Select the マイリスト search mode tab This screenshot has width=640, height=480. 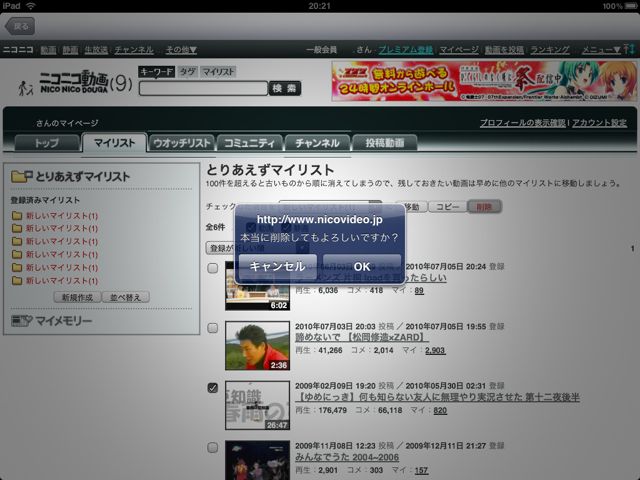click(x=218, y=72)
